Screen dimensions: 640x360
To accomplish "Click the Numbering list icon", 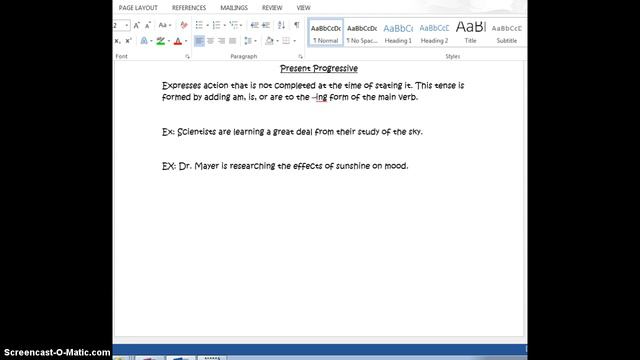I will [216, 25].
